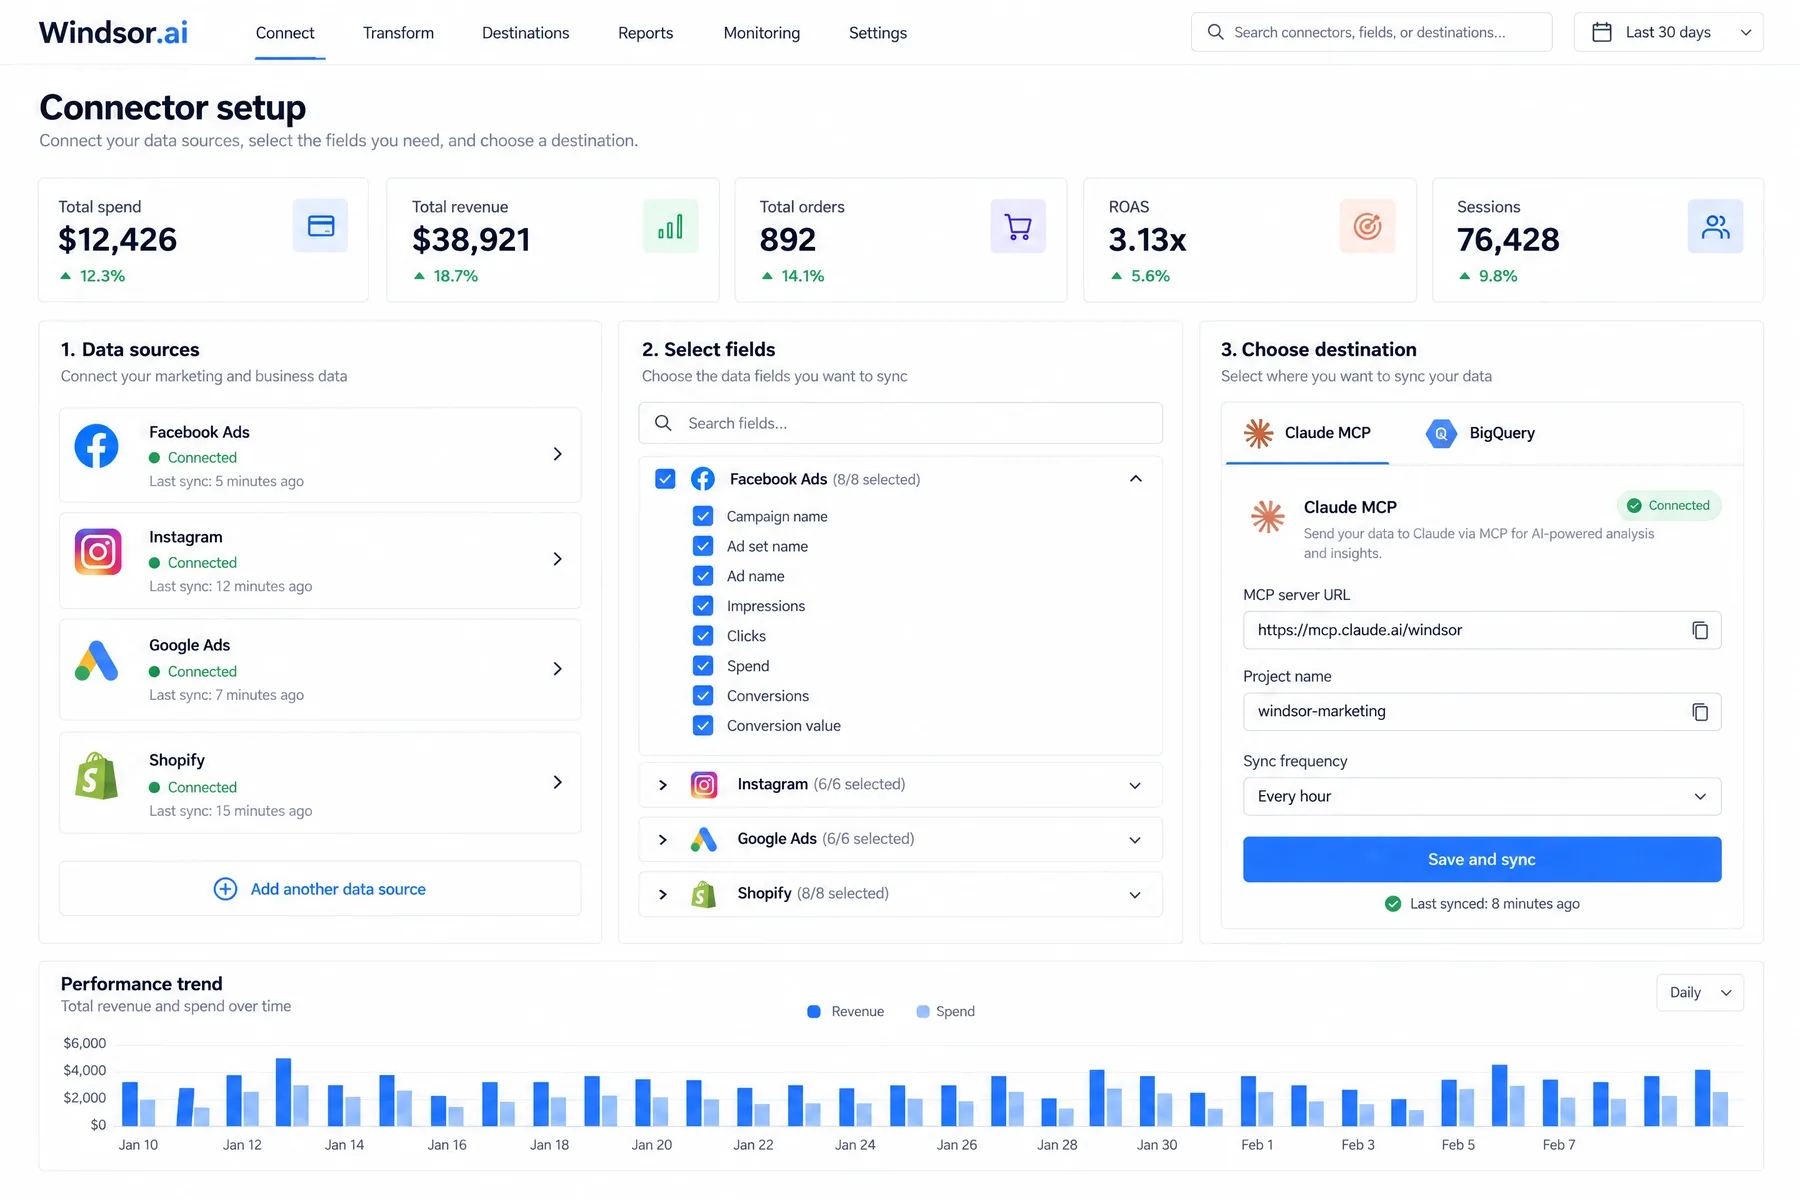
Task: Click the right arrow left of Shopify fields row
Action: (x=662, y=894)
